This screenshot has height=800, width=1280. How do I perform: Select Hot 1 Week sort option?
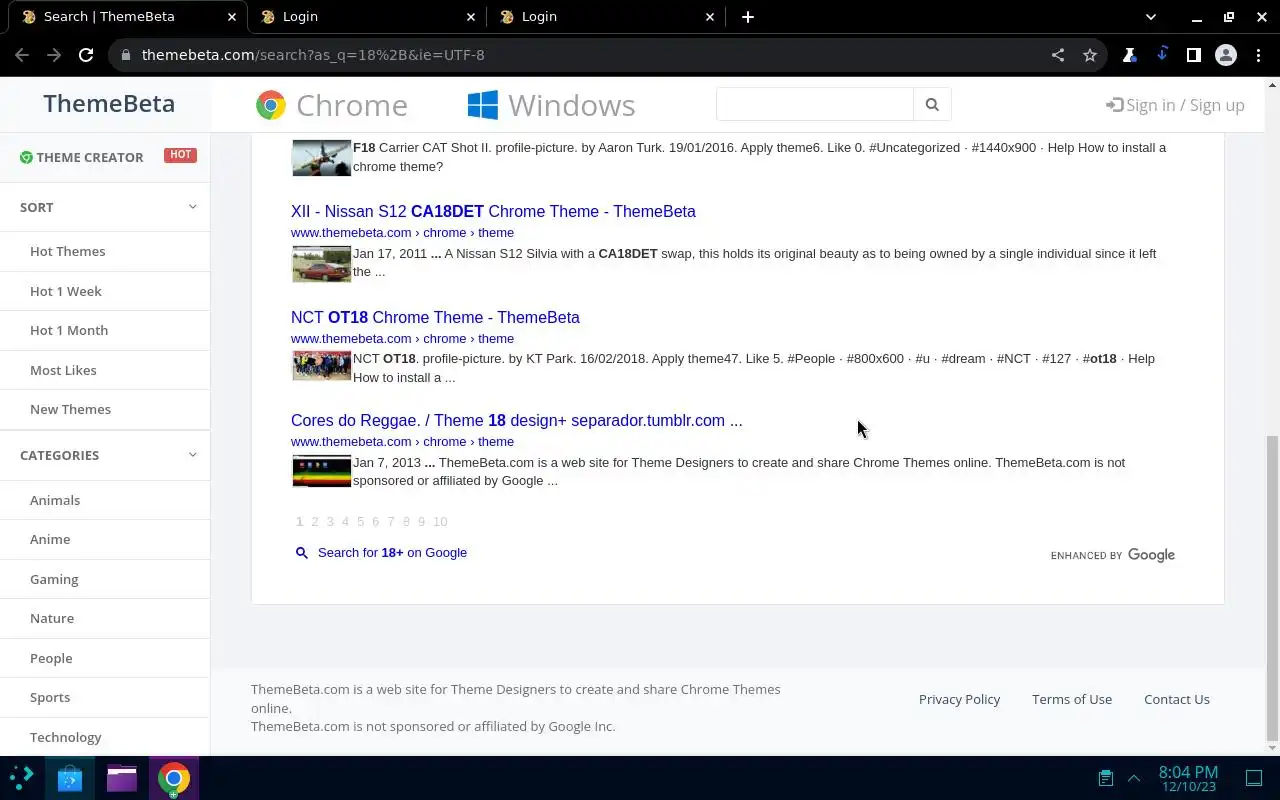point(66,291)
